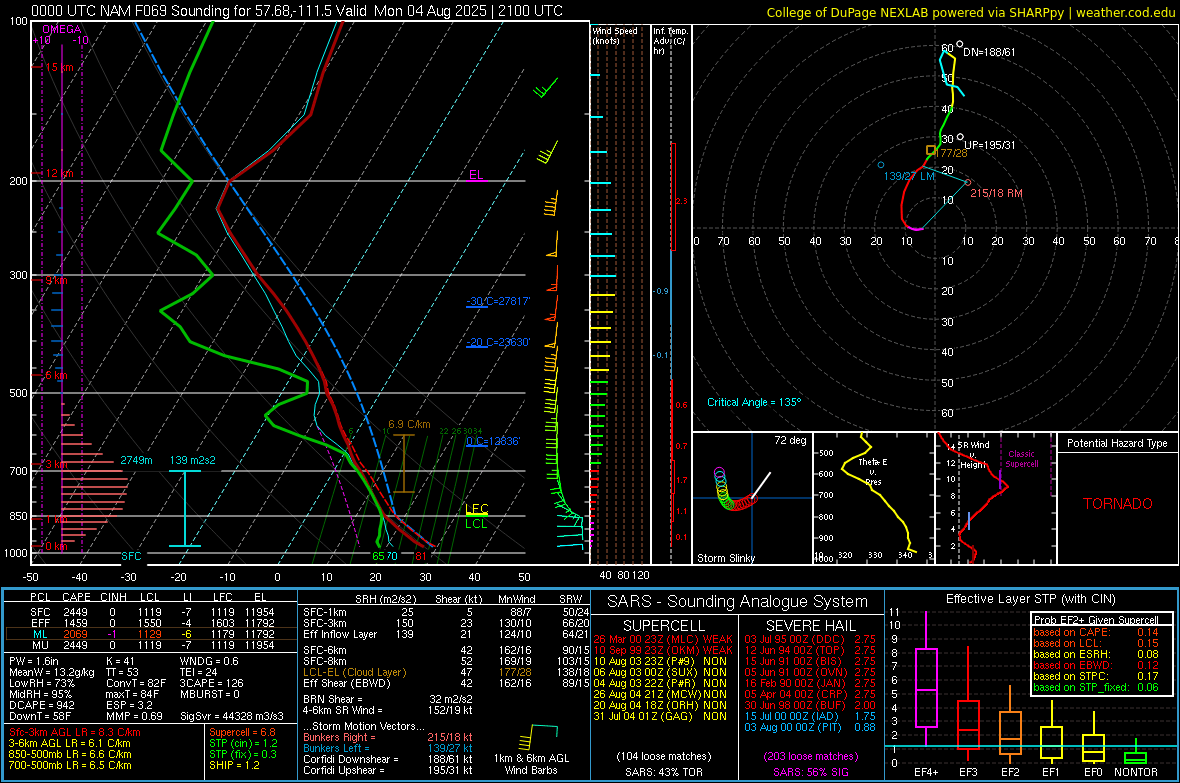
Task: Click the magenta EL level label
Action: 476,175
